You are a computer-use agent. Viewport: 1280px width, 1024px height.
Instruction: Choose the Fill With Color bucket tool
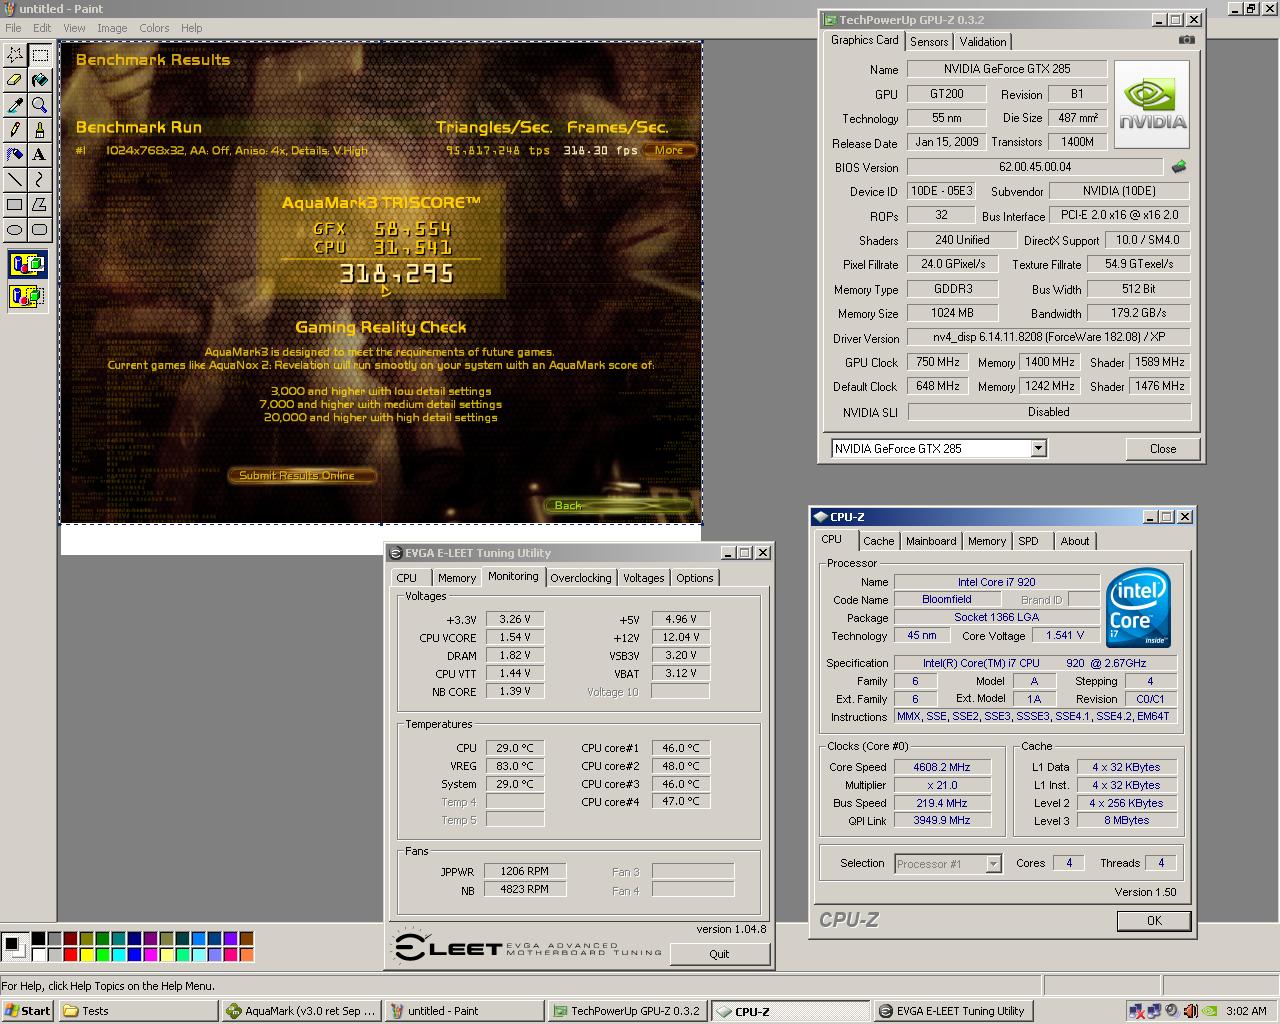click(40, 80)
